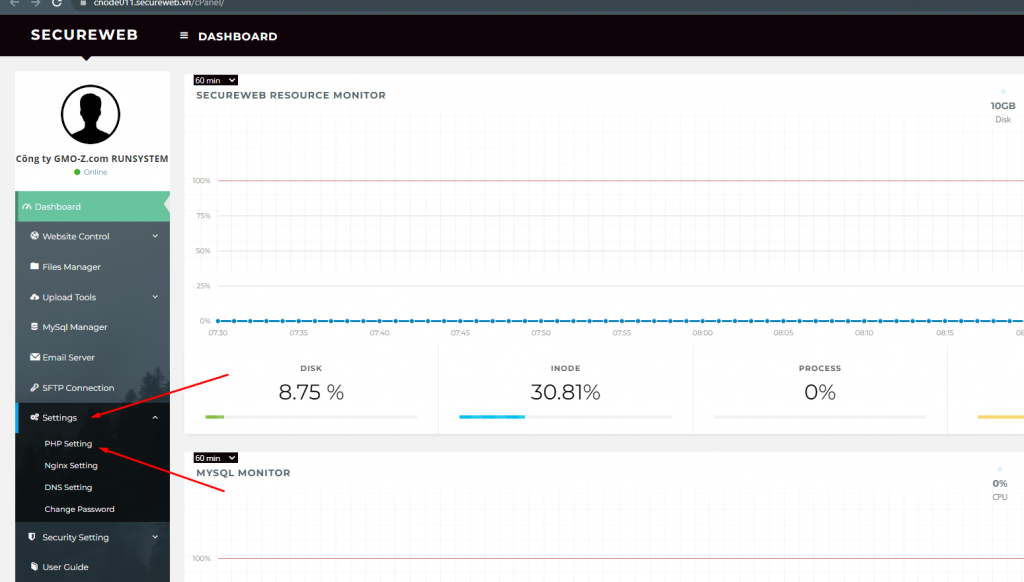1024x582 pixels.
Task: Click the Files Manager folder icon
Action: coord(35,266)
